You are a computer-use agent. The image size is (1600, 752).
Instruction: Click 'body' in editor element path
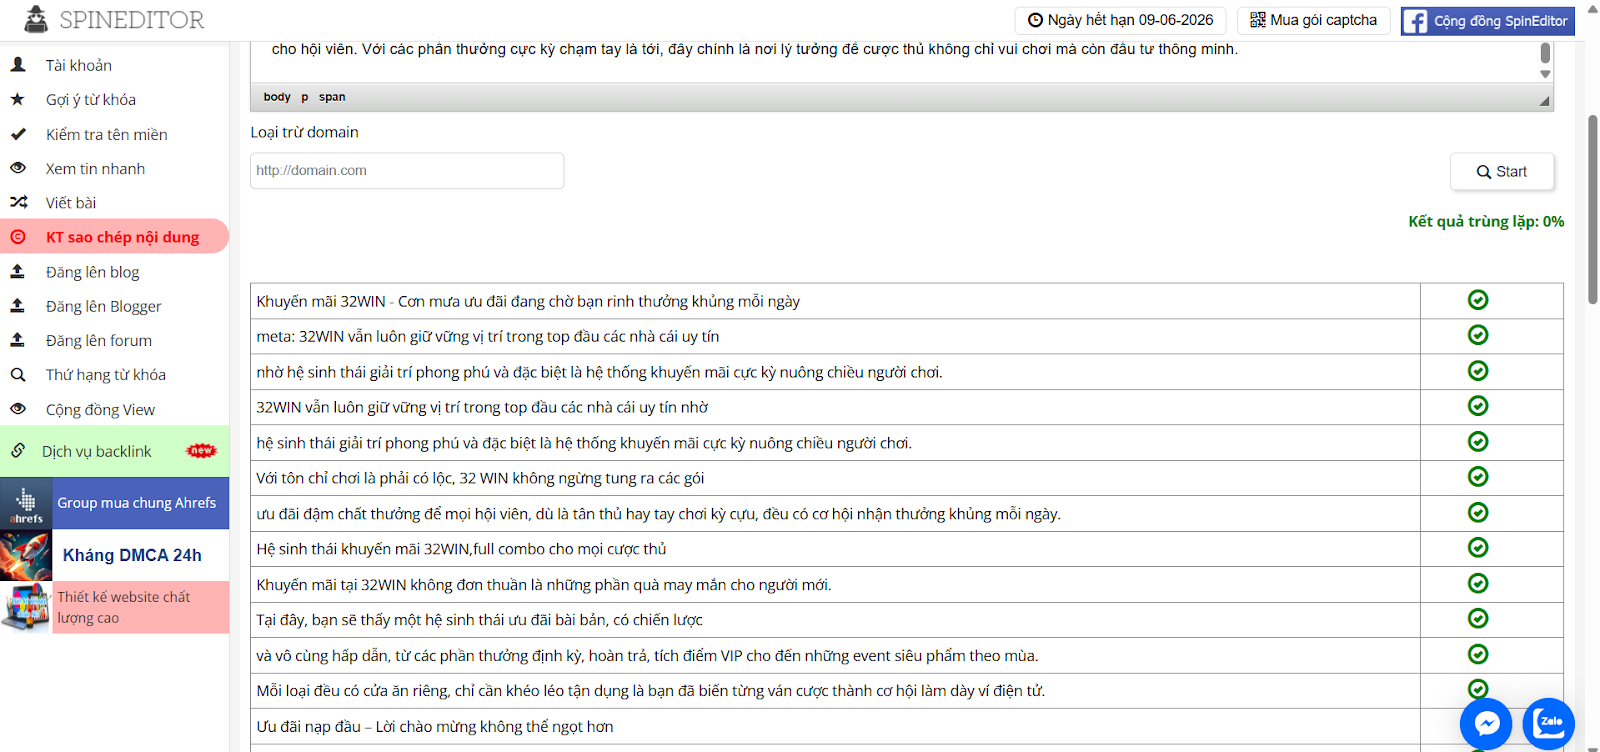[277, 97]
